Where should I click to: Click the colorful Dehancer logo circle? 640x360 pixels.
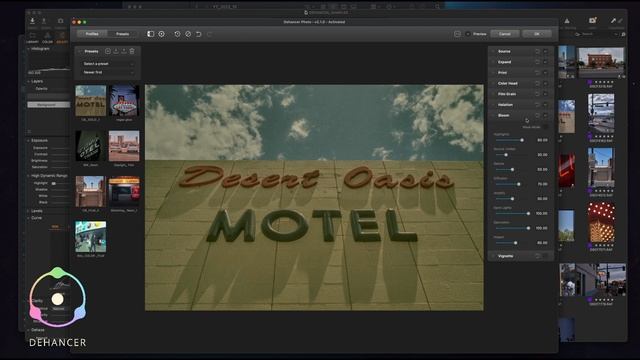pyautogui.click(x=58, y=298)
